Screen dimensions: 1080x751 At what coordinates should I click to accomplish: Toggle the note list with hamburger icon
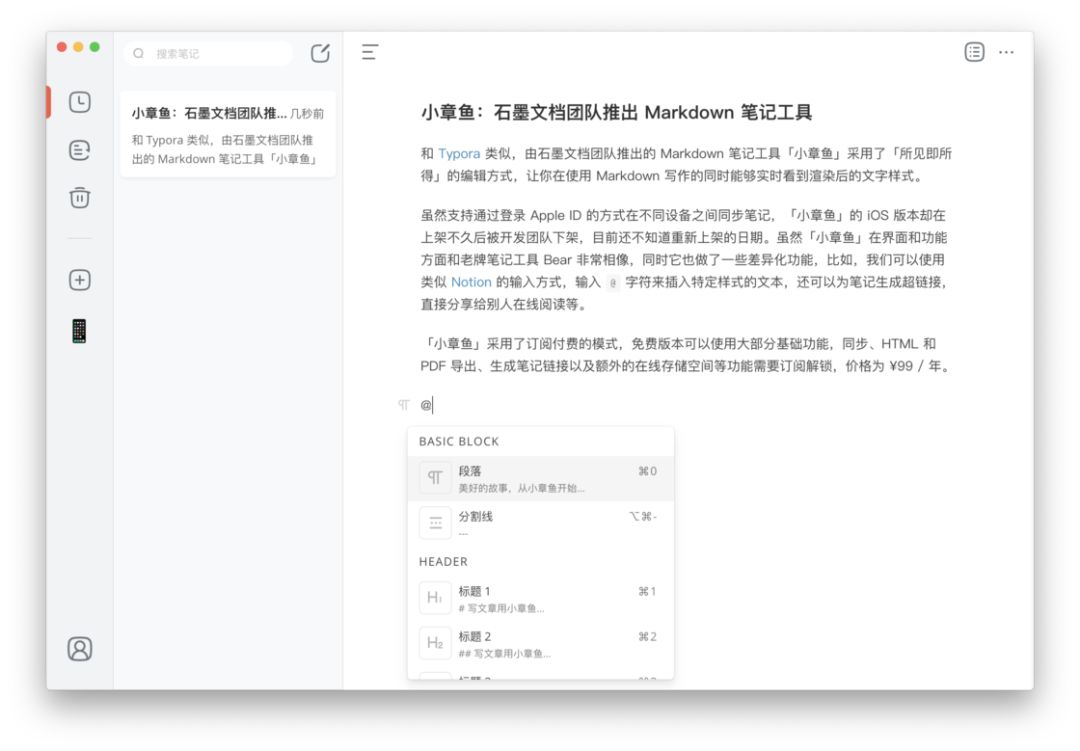[x=370, y=52]
